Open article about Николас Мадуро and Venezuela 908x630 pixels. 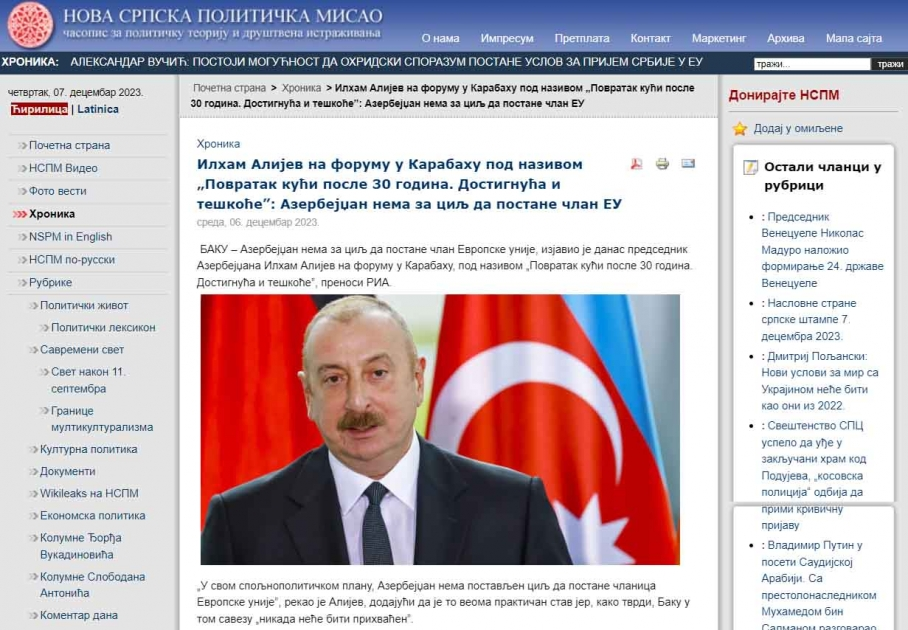click(x=822, y=250)
